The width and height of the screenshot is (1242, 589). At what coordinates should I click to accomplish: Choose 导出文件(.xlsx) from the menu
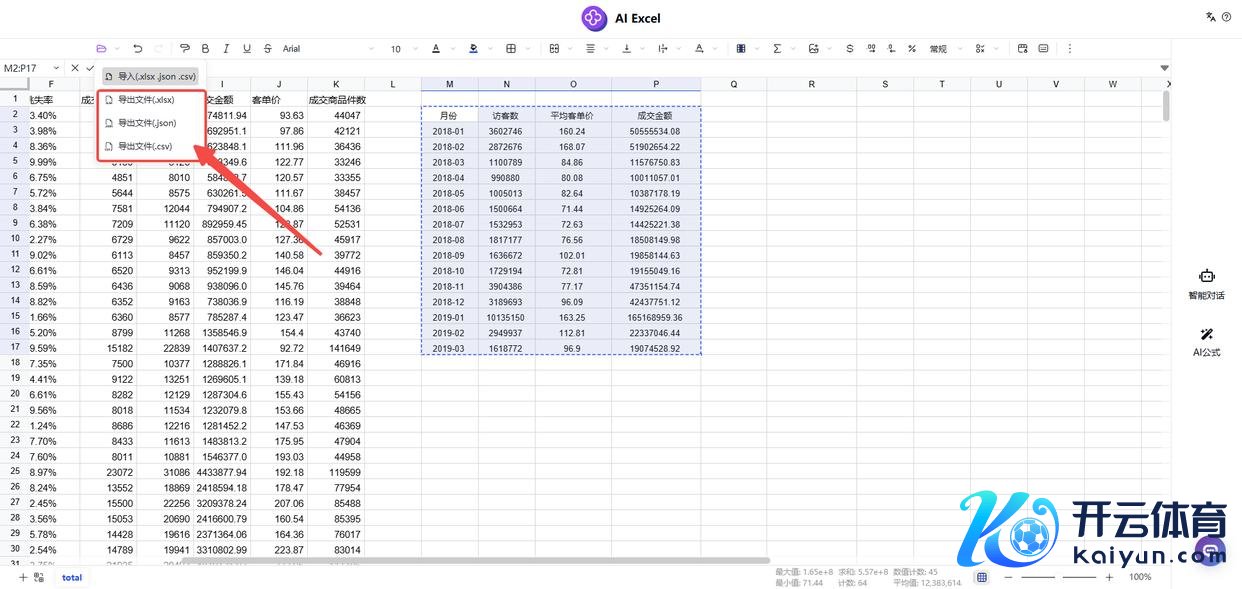click(x=147, y=99)
